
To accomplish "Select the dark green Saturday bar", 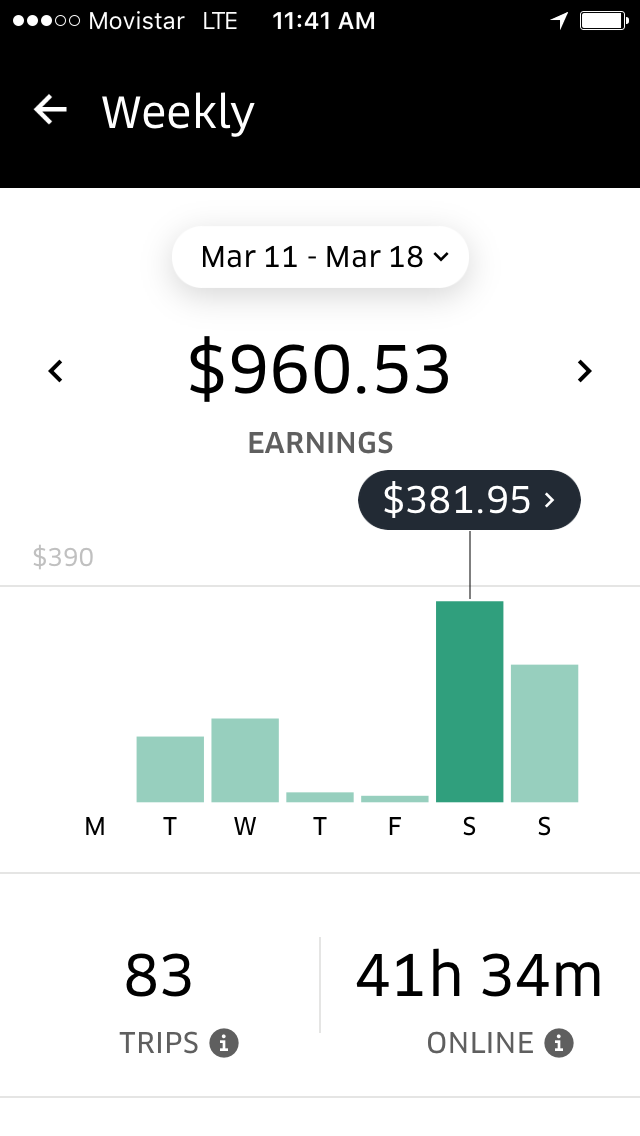I will pyautogui.click(x=469, y=701).
